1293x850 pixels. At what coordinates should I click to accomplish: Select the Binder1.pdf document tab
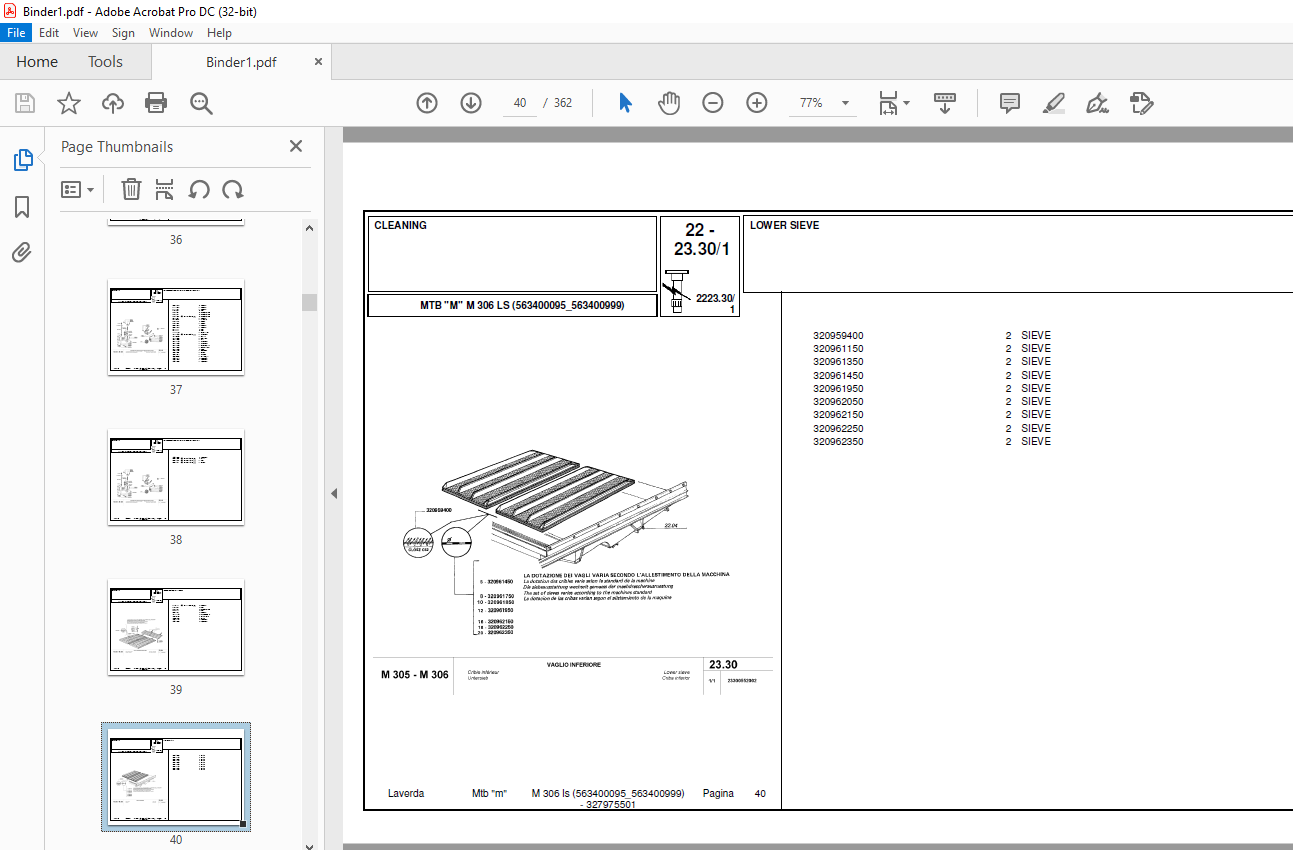click(241, 62)
